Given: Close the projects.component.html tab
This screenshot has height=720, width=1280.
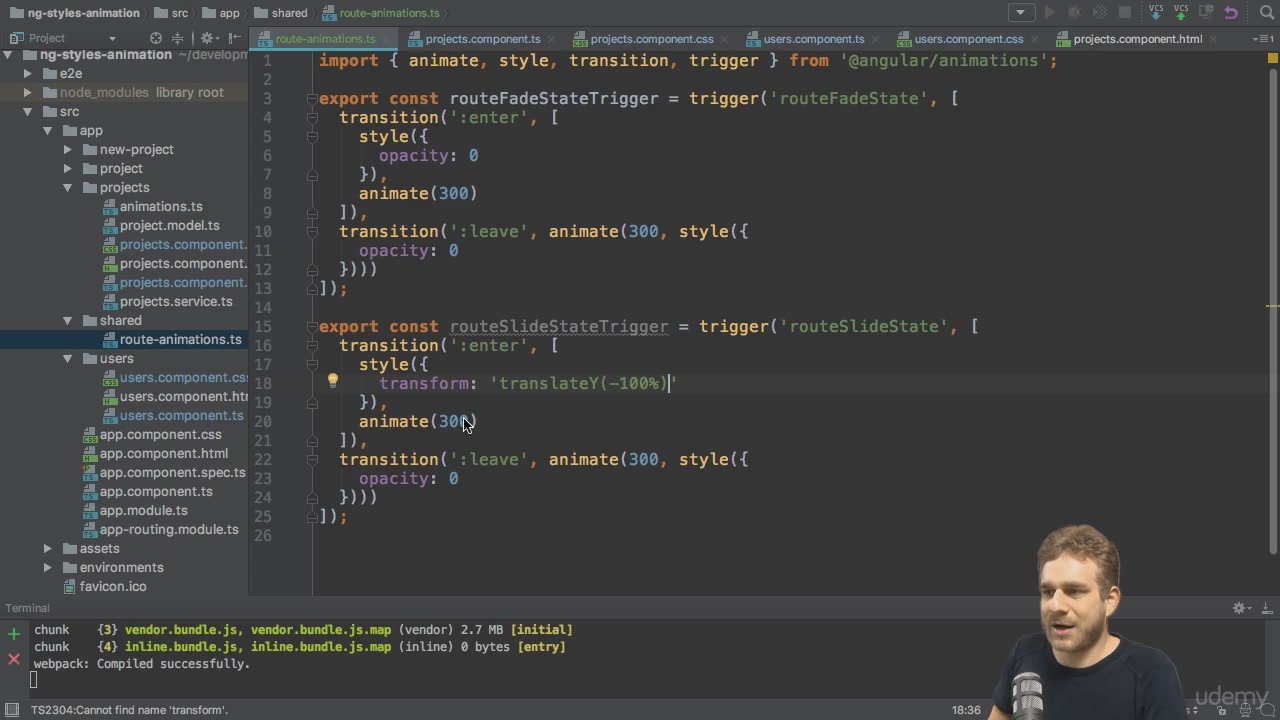Looking at the screenshot, I should [x=1215, y=39].
